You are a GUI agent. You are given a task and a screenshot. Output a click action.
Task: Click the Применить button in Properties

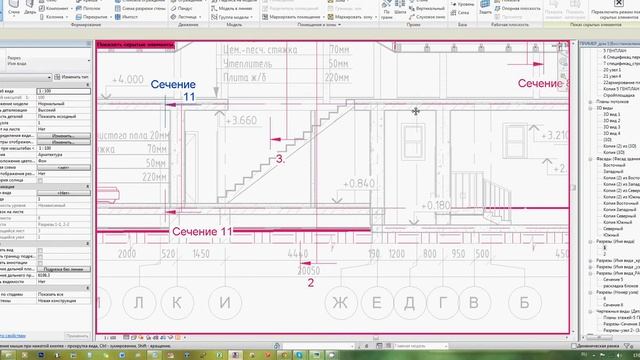click(77, 336)
